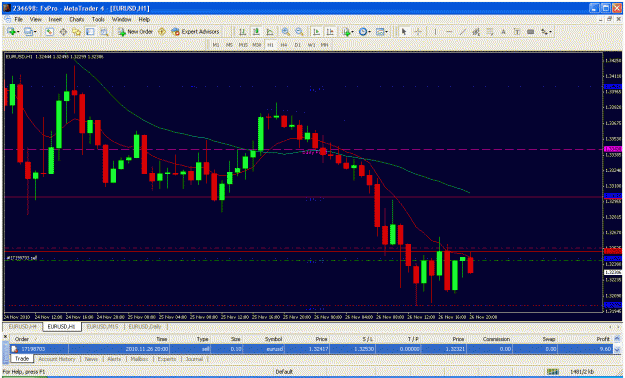
Task: Open the Insert menu
Action: pos(55,19)
